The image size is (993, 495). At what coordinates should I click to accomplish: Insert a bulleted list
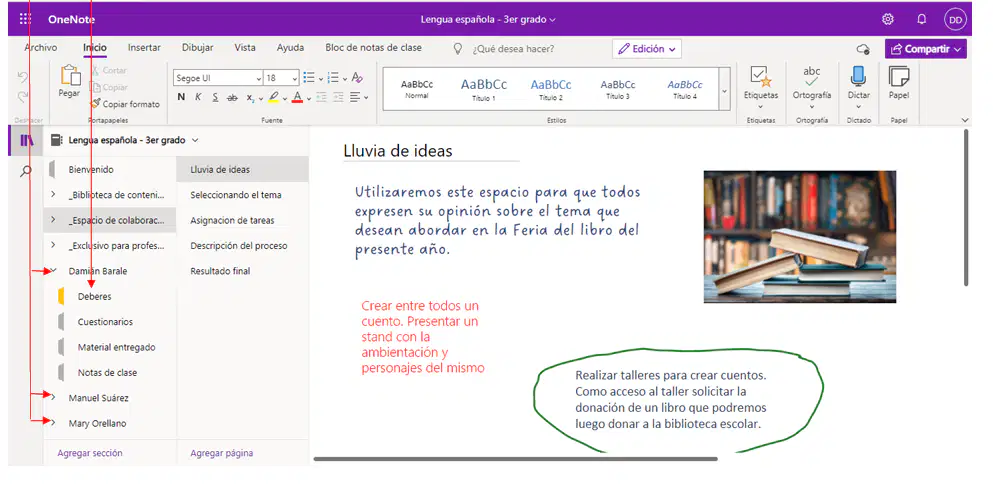(309, 78)
